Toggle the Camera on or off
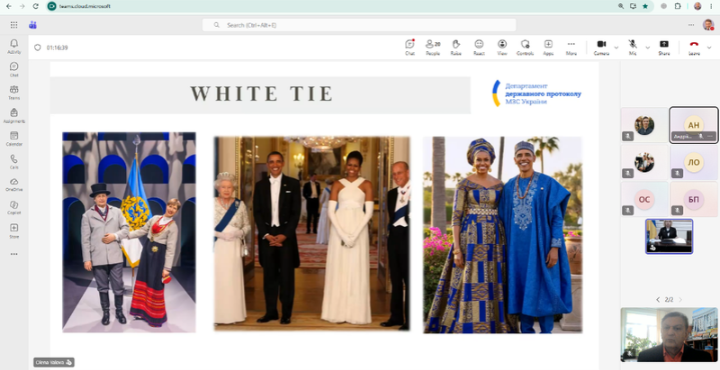720x370 pixels. 601,47
